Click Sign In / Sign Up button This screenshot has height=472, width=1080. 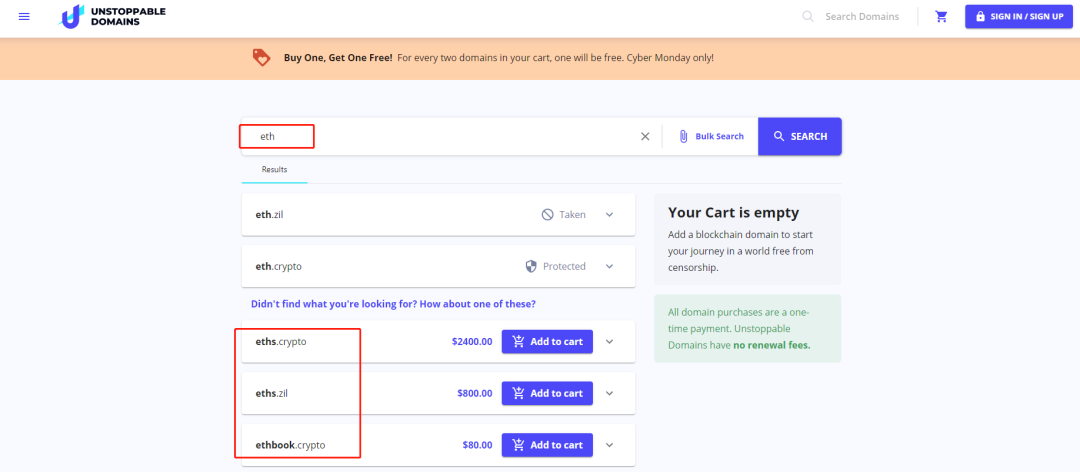pos(1017,17)
